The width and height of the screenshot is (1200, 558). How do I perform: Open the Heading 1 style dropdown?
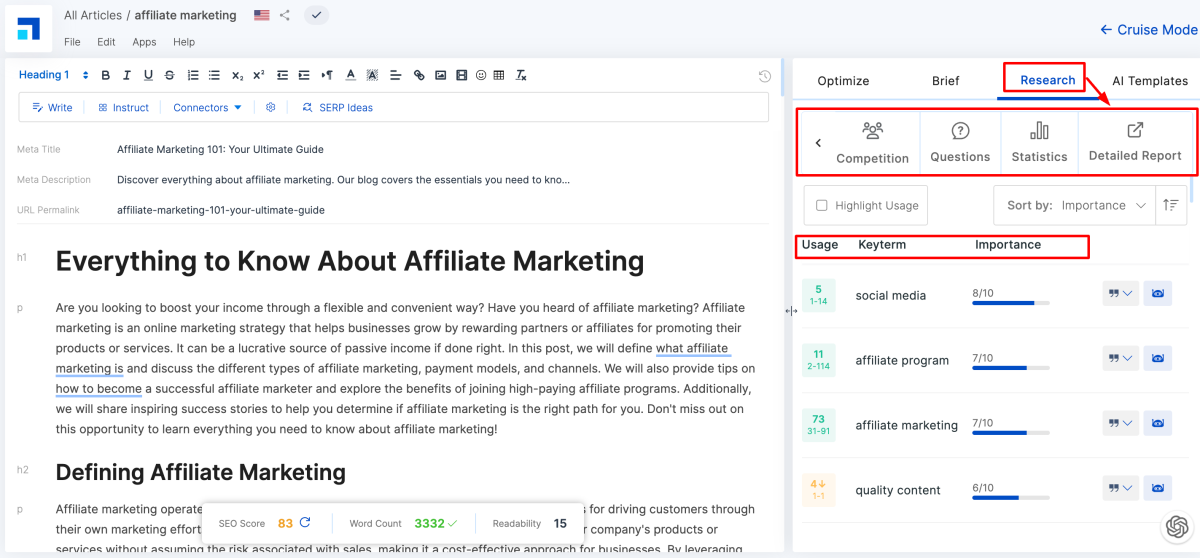[x=54, y=75]
